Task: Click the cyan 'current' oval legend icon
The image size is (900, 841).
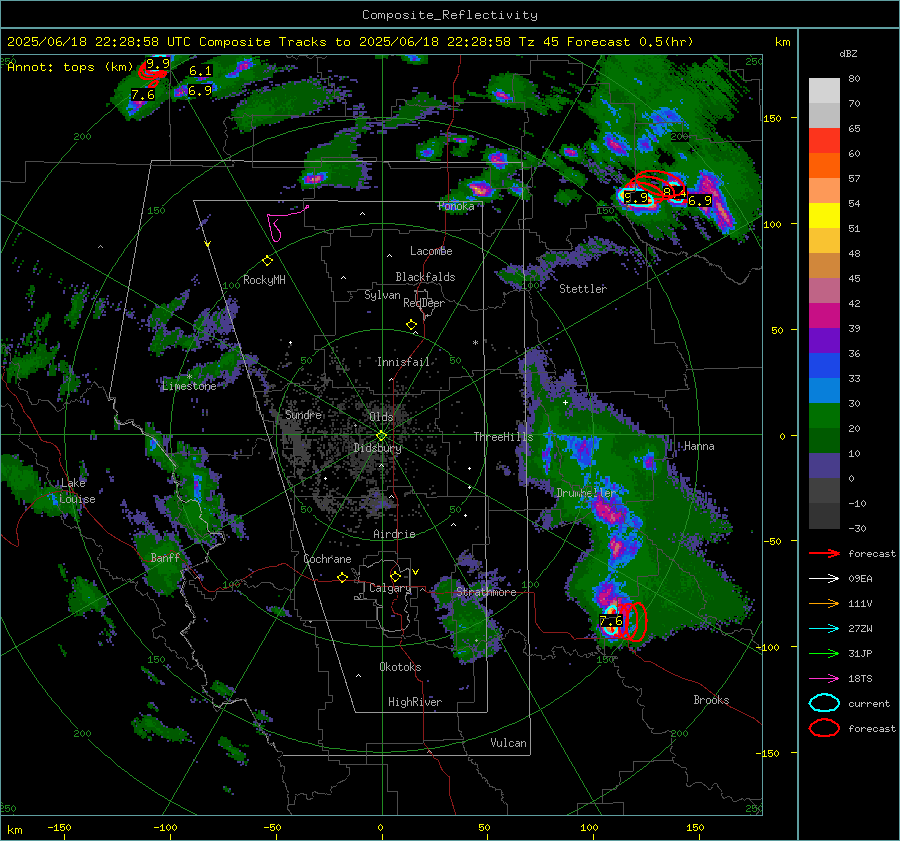Action: 824,703
